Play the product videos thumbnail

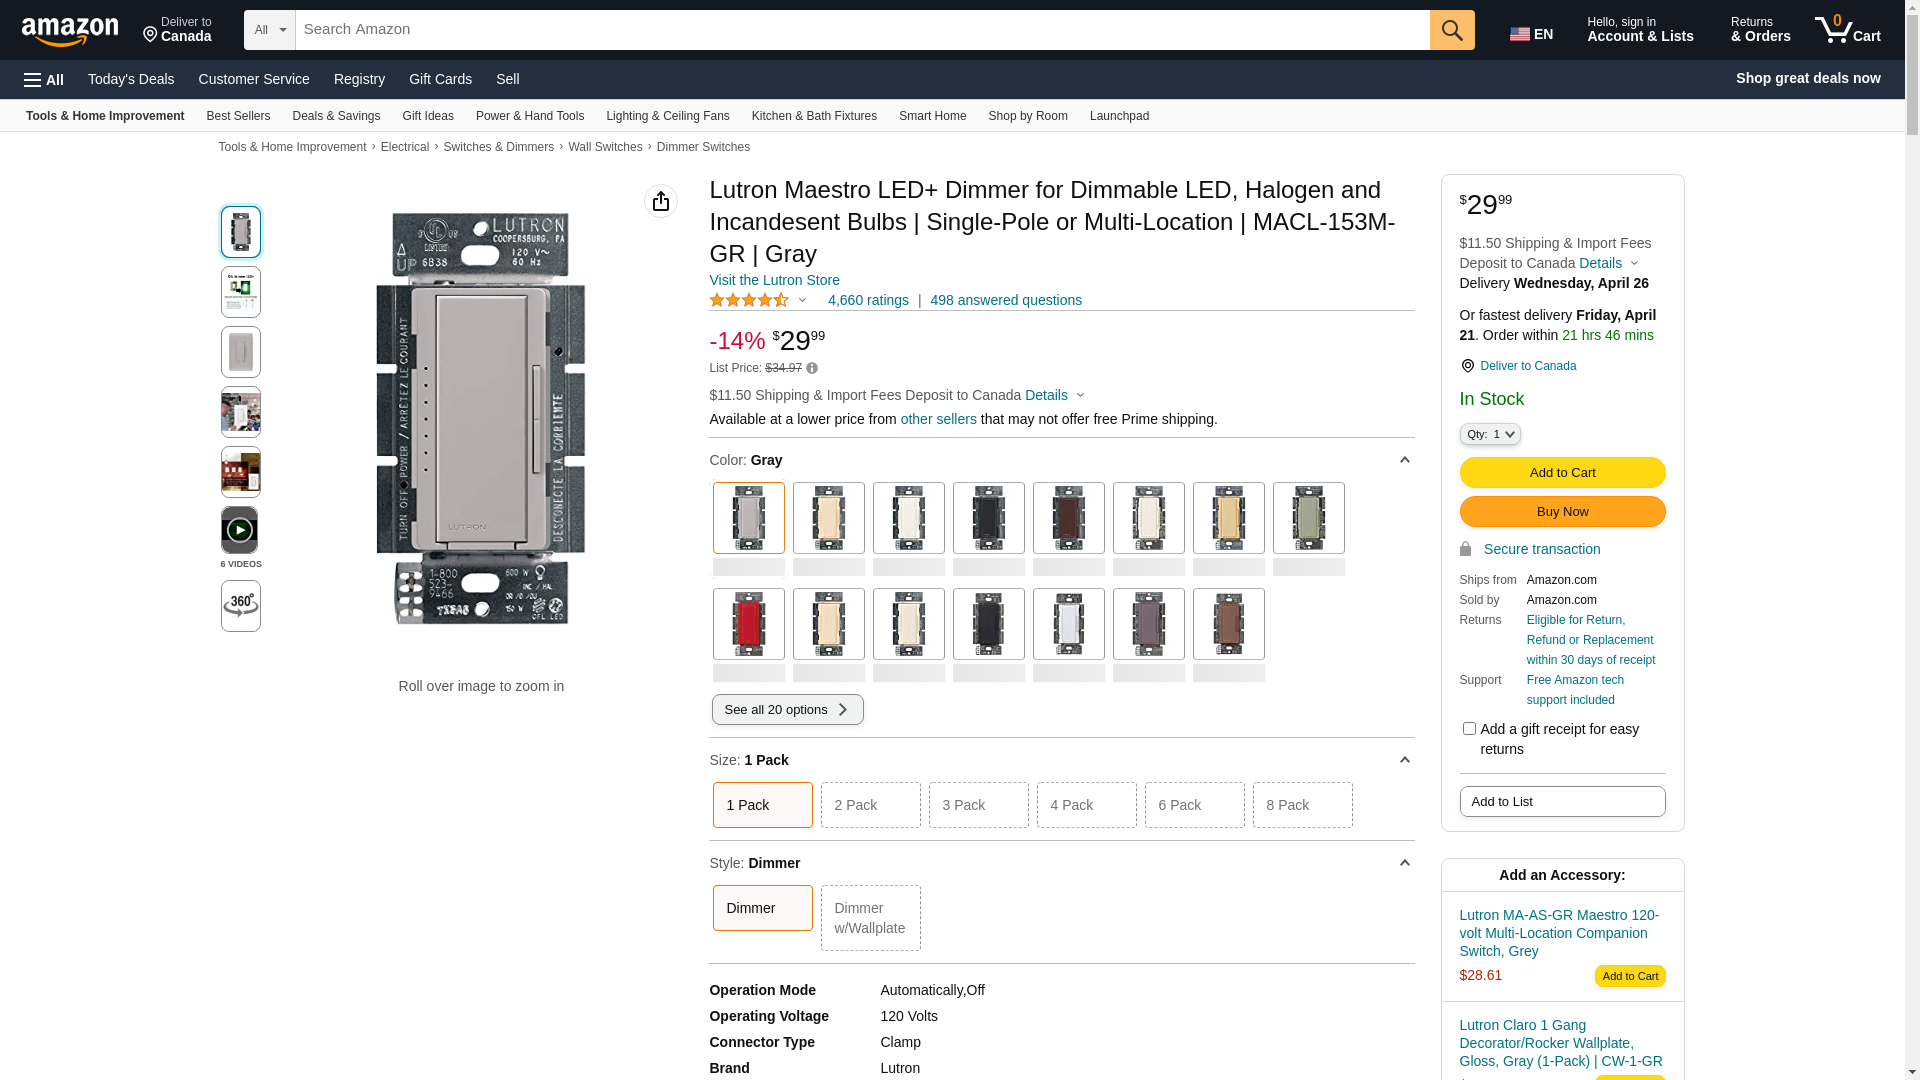(240, 530)
